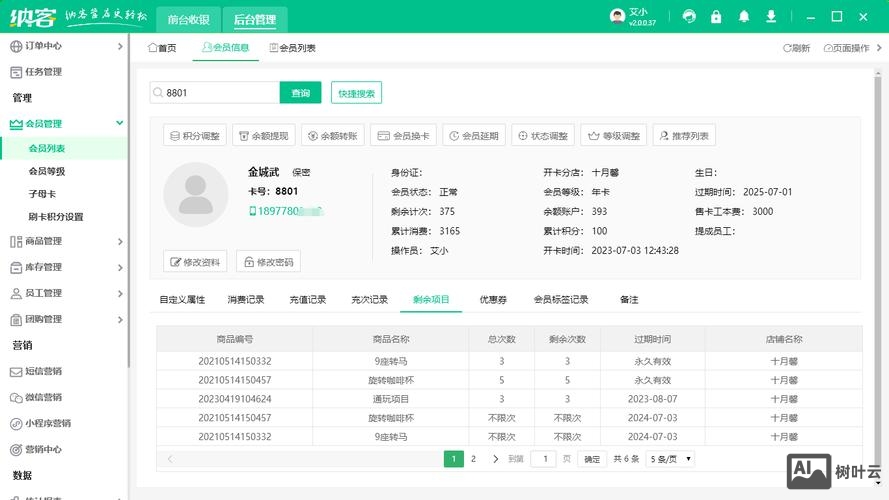Expand the 商品管理 chevron

[x=120, y=241]
